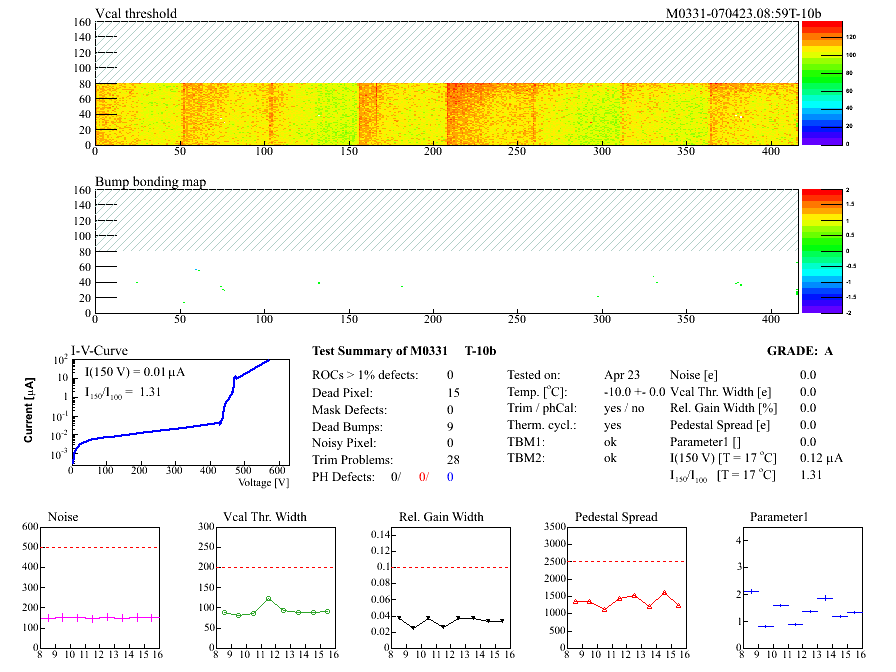Click the 'Tested on:' label
The width and height of the screenshot is (896, 672).
[x=534, y=375]
